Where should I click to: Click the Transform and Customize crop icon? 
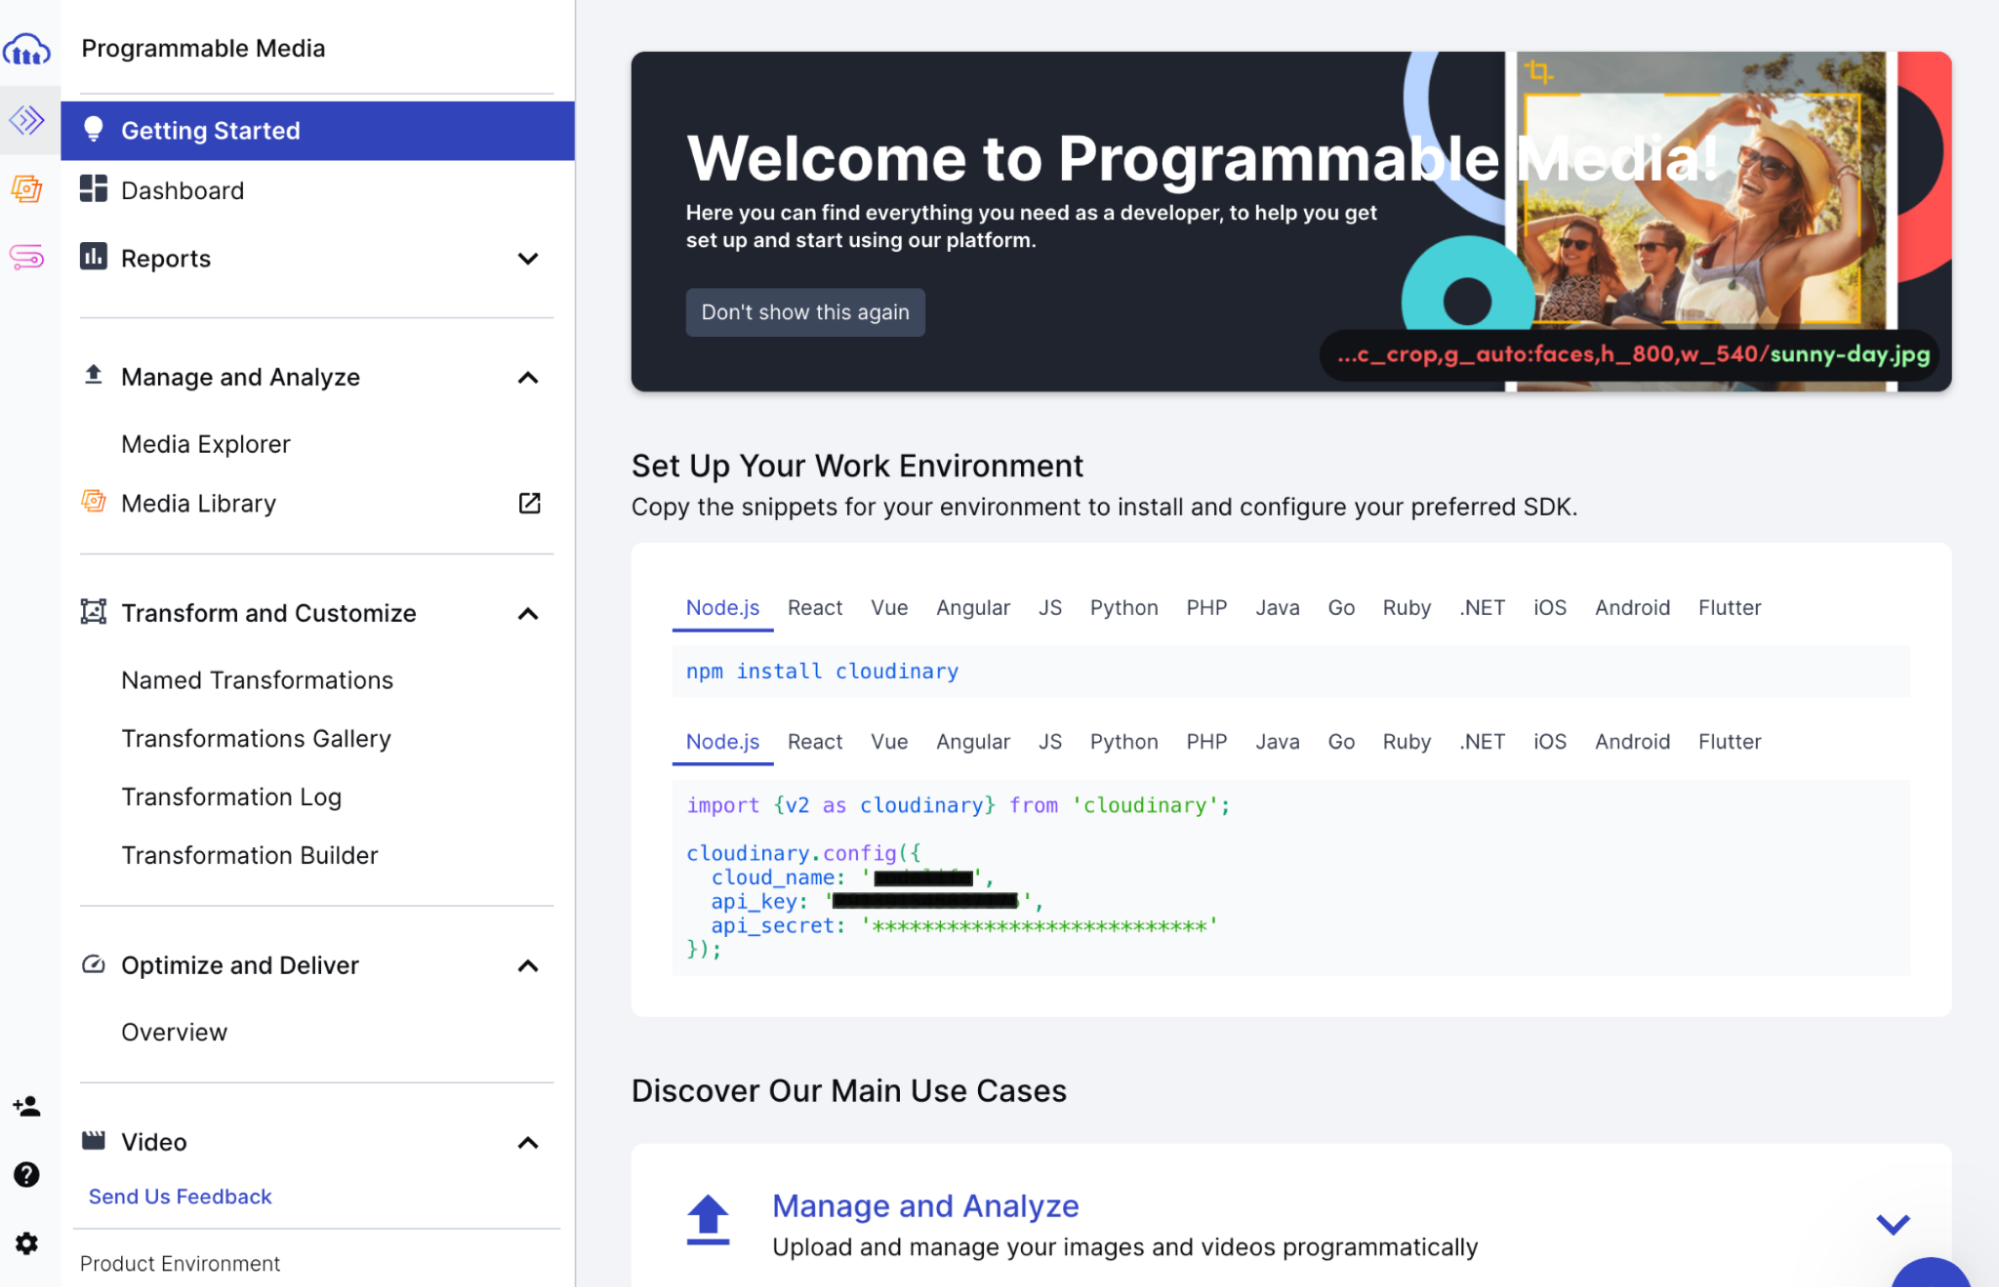tap(93, 612)
